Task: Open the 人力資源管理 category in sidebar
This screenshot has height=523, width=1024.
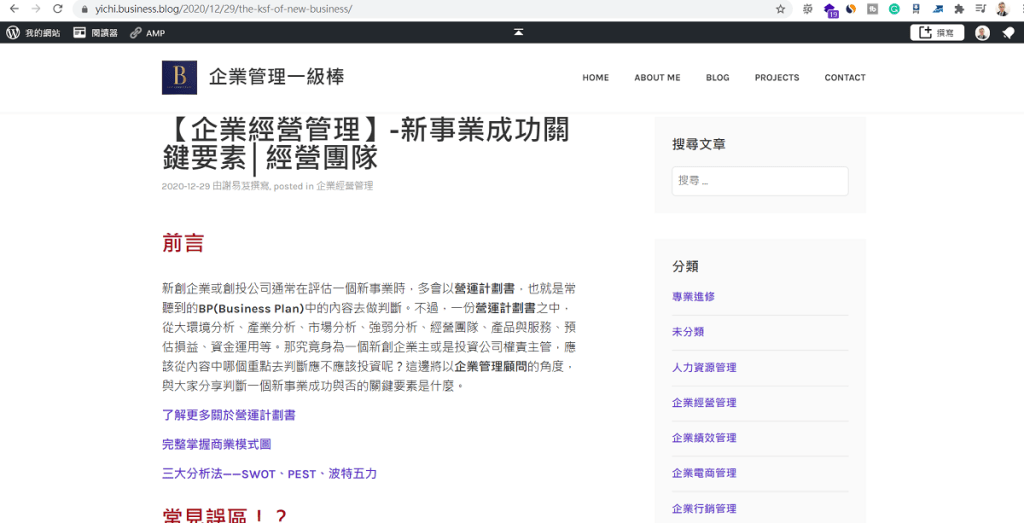Action: [704, 368]
